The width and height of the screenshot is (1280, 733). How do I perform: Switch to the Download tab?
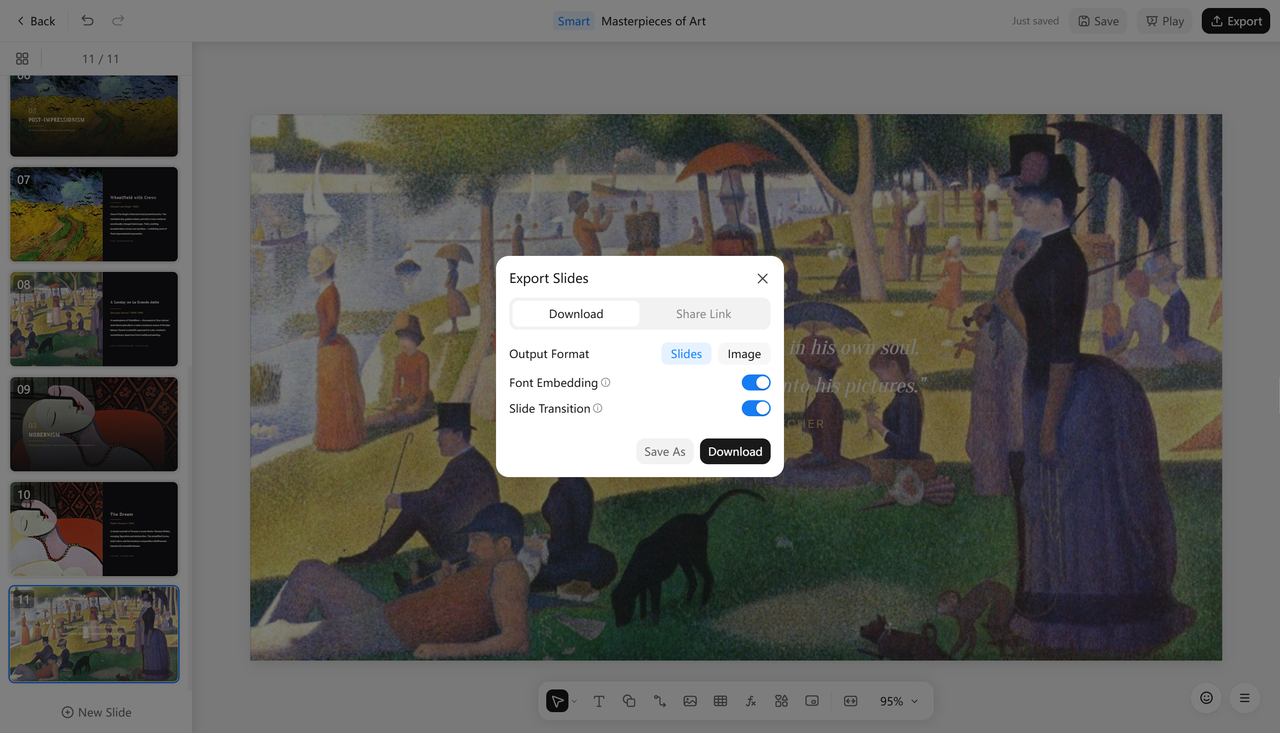(x=576, y=314)
